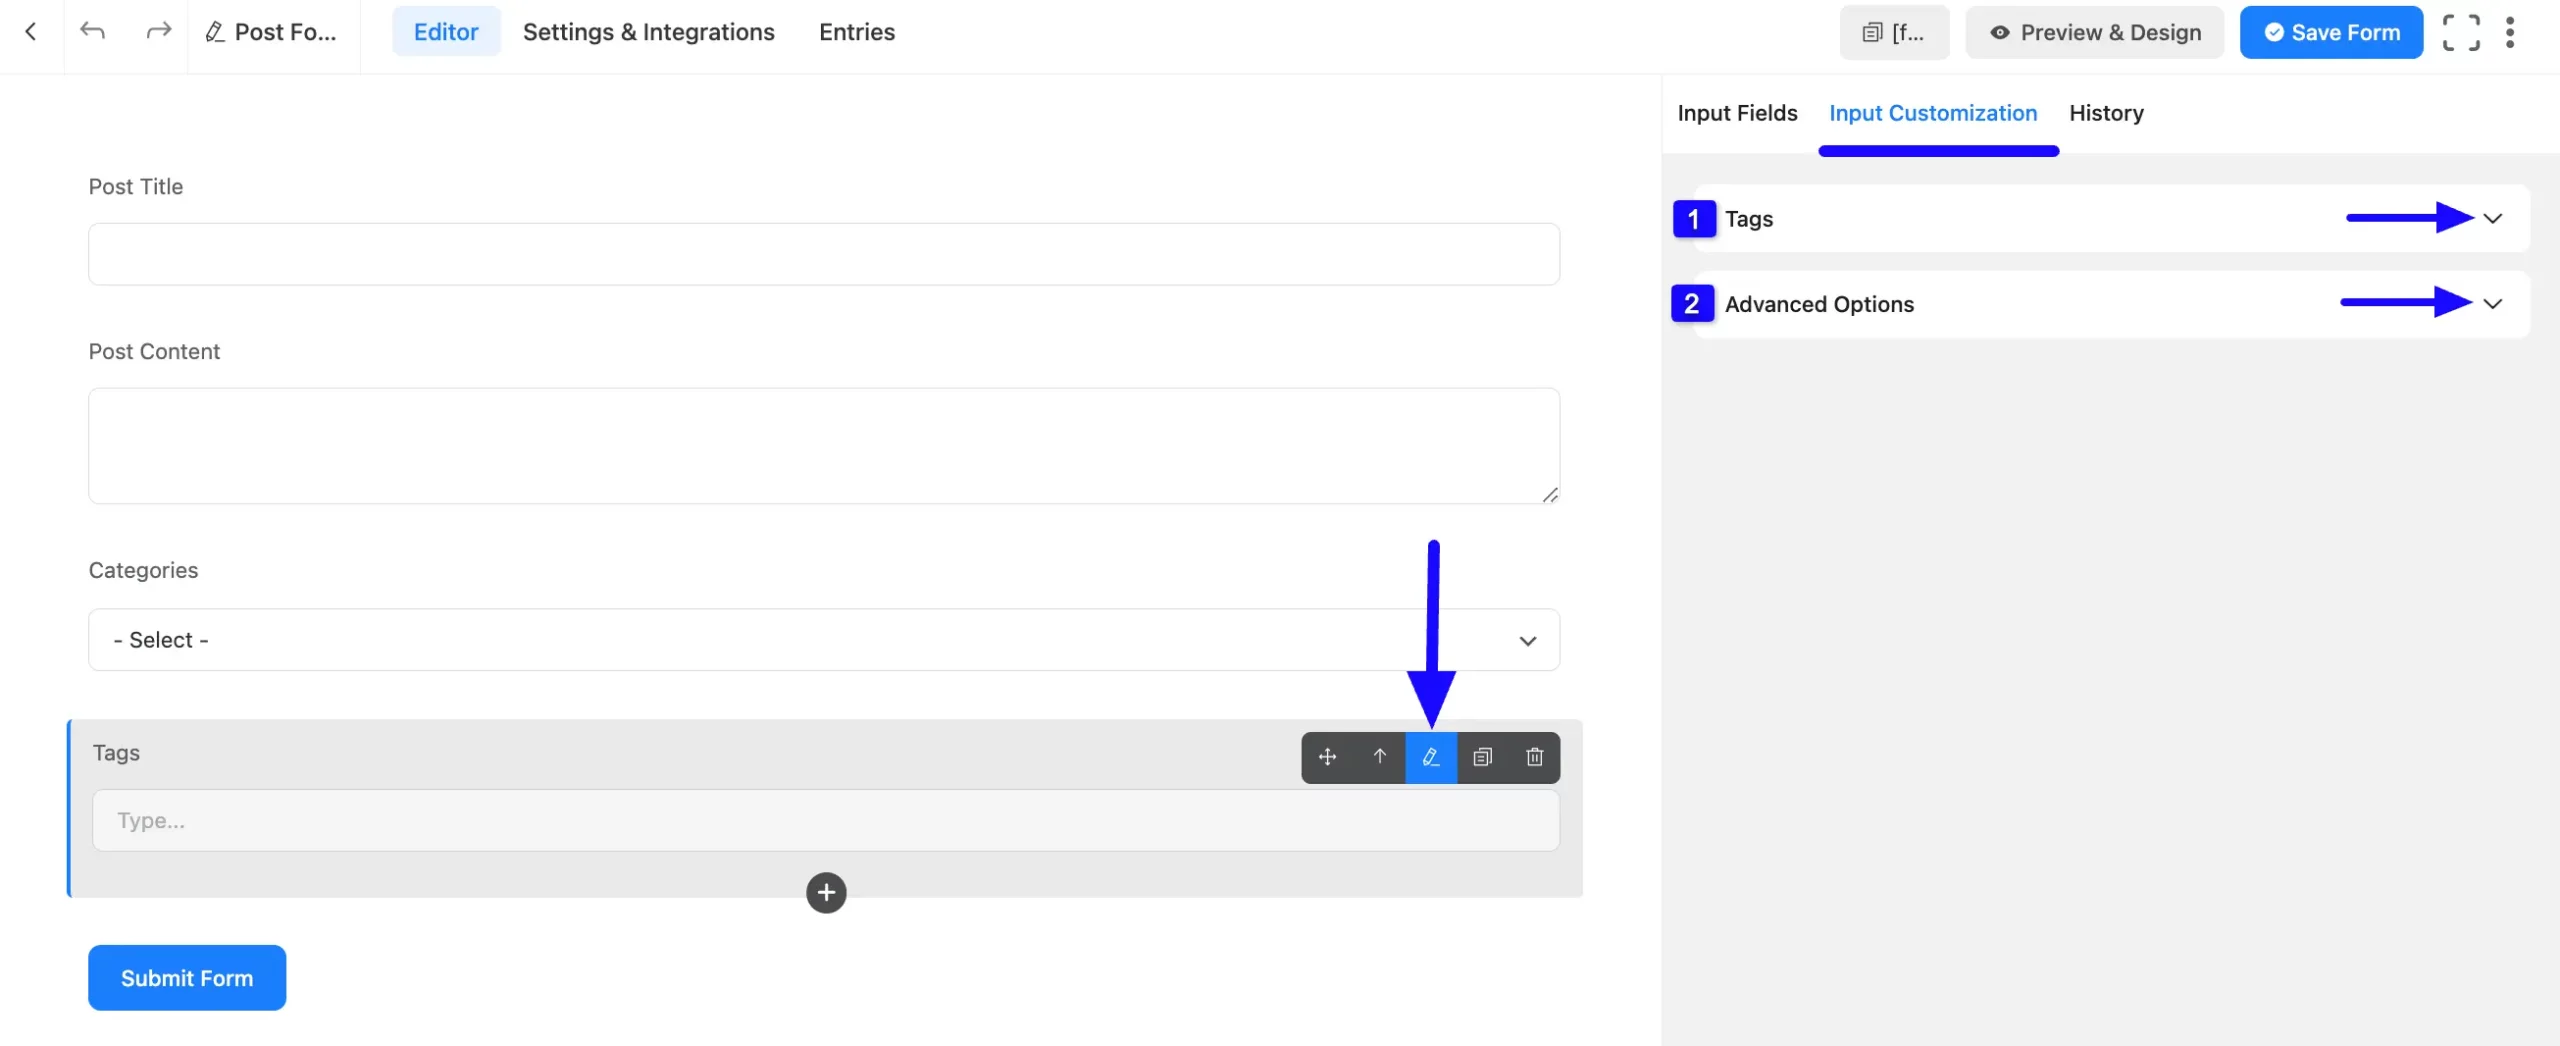Switch to Input Fields tab

pos(1737,113)
